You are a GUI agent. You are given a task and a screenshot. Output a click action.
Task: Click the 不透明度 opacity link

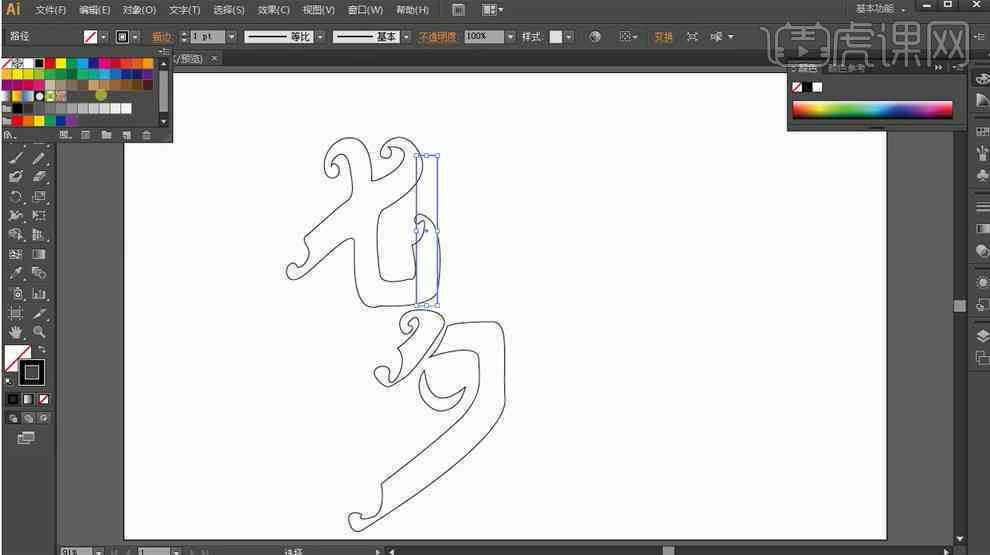point(437,37)
